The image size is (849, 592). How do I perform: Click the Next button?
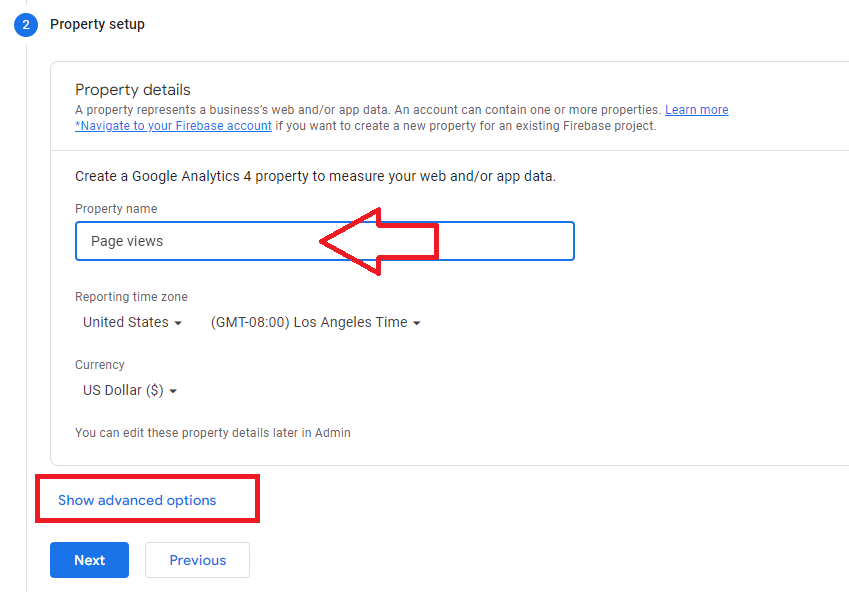[x=89, y=560]
